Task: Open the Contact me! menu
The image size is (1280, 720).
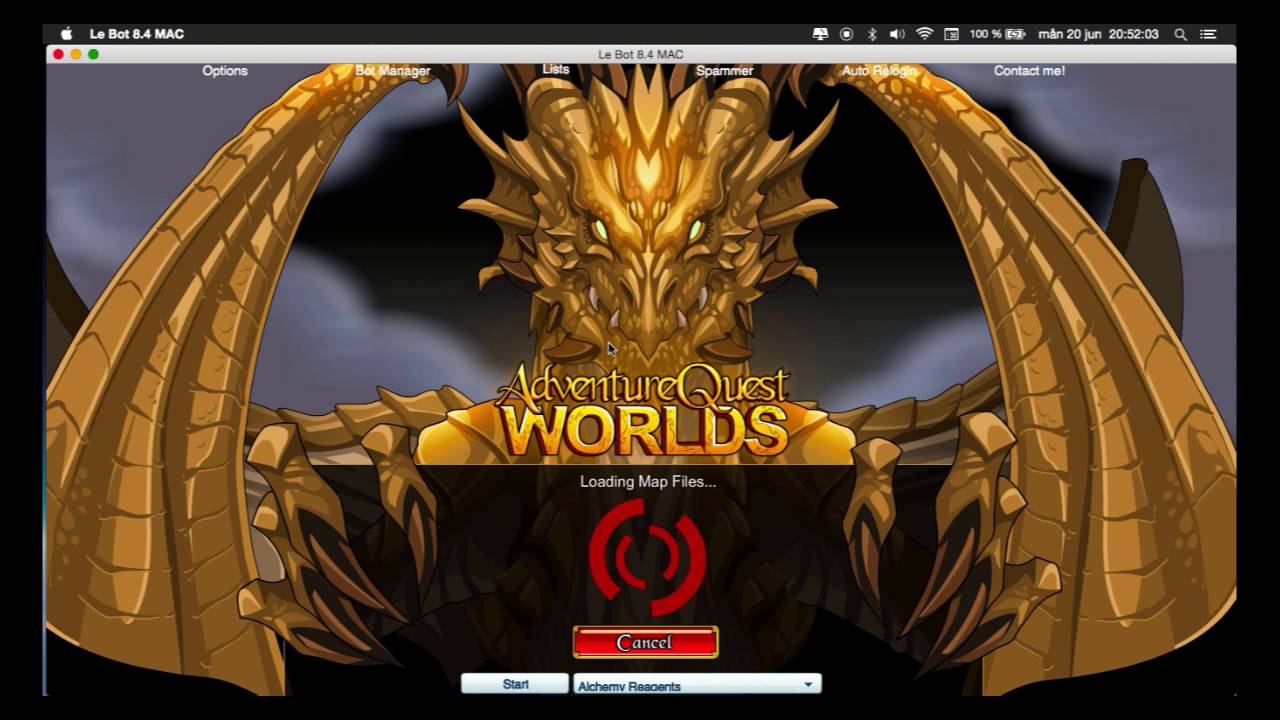Action: point(1029,71)
